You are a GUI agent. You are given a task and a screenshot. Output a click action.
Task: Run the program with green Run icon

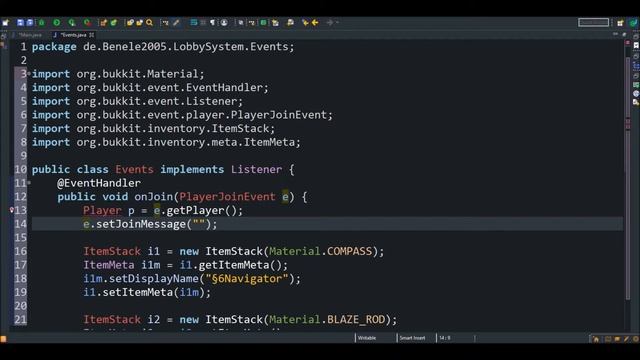tap(57, 23)
